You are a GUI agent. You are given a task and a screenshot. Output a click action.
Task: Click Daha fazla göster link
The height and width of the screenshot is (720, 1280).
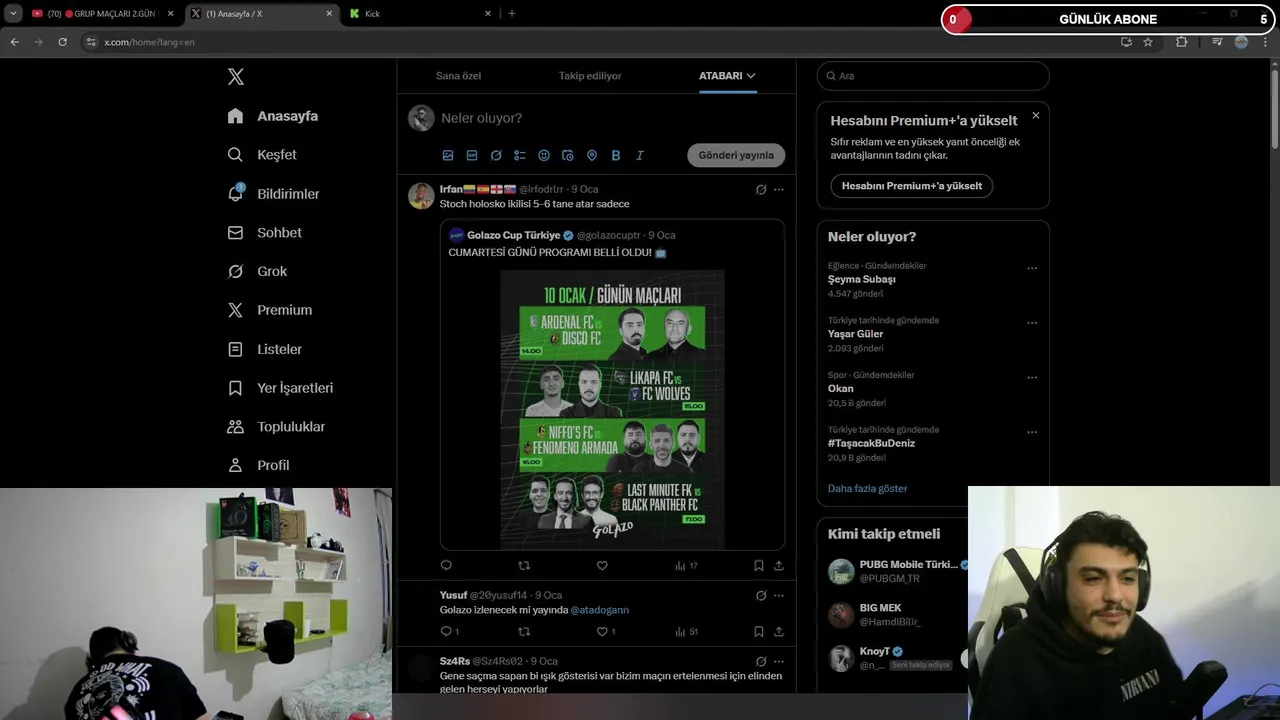tap(867, 489)
